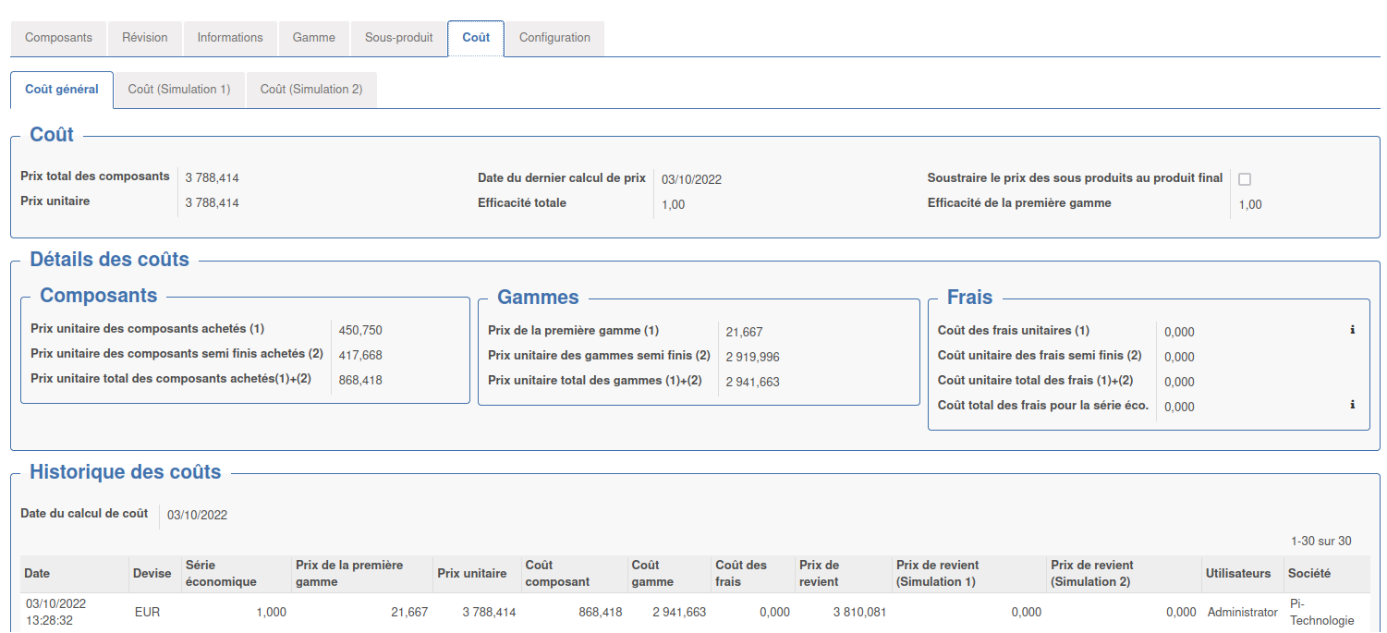
Task: Sort history by the Date column header
Action: [37, 573]
